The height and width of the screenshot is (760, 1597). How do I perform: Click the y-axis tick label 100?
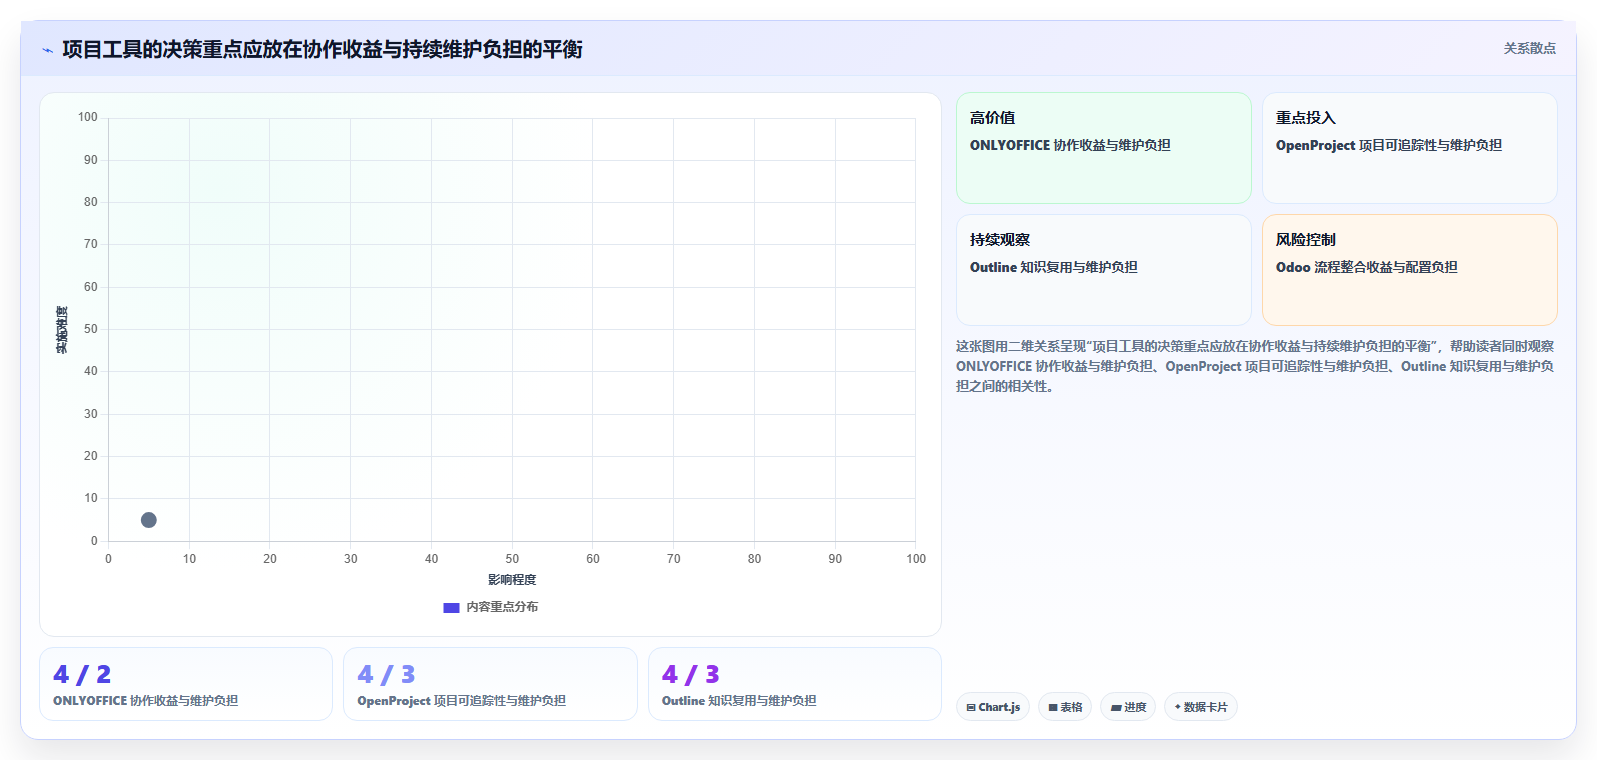click(88, 117)
